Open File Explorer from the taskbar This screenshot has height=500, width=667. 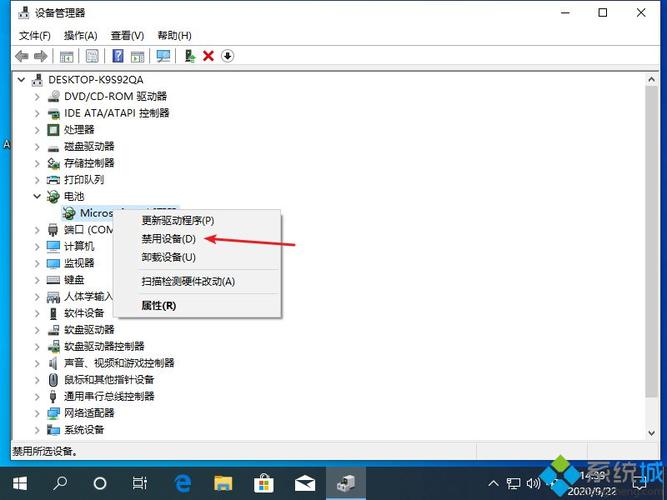223,483
